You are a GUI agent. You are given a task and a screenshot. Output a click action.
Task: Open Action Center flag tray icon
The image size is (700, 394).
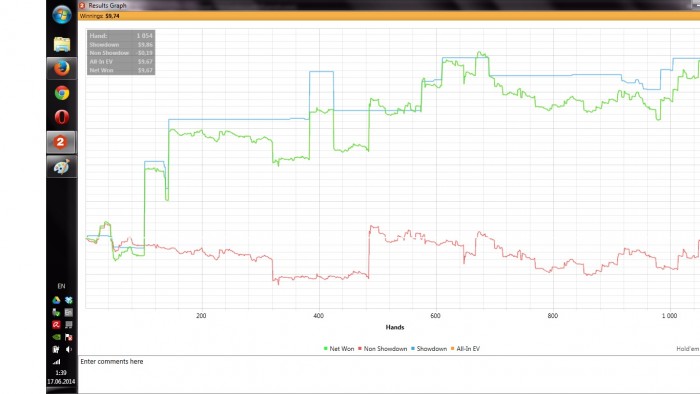tap(68, 337)
